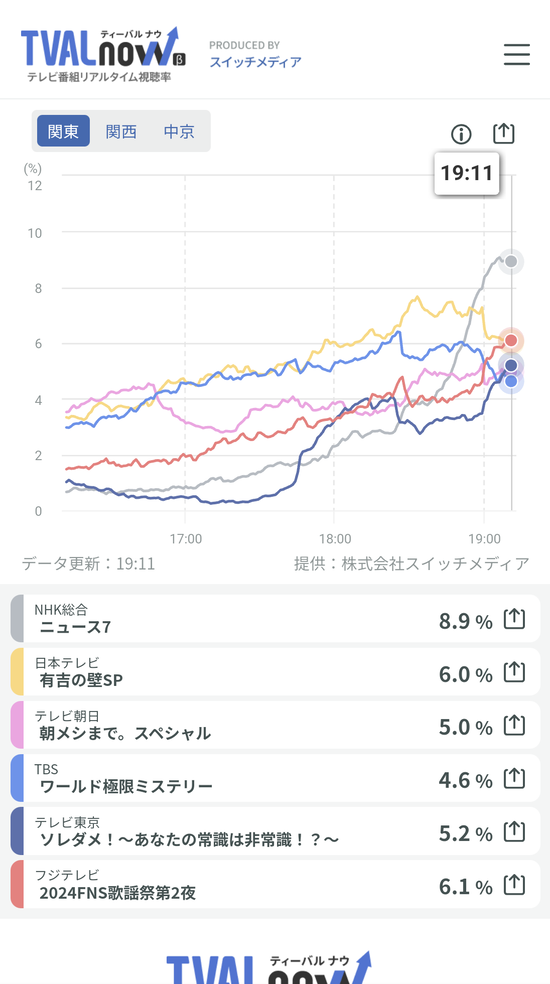
Task: Switch to the 中京 region tab
Action: (179, 131)
